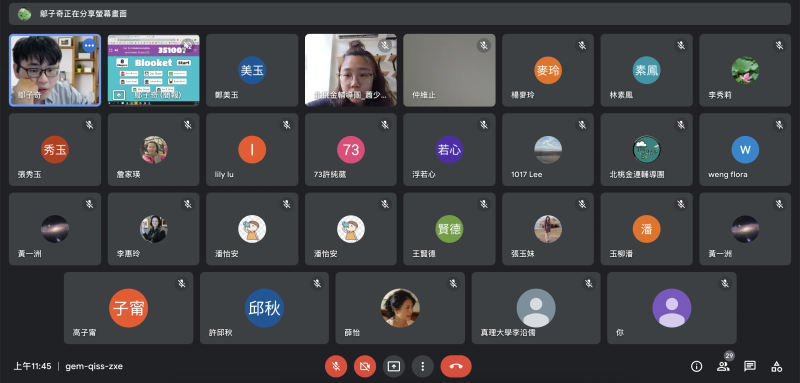Click the muted mic icon on 王賢德 tile
Screen dimensions: 800x383
point(484,204)
